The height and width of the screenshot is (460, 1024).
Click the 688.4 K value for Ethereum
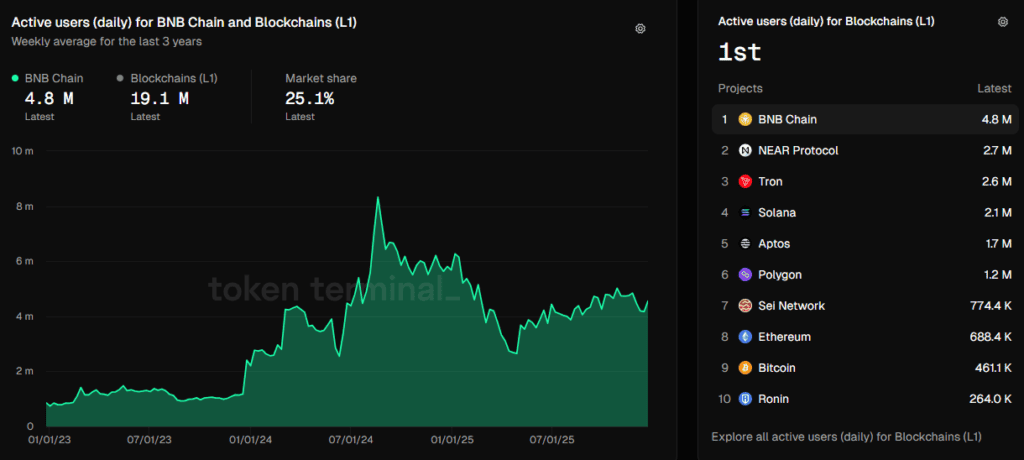pos(991,337)
